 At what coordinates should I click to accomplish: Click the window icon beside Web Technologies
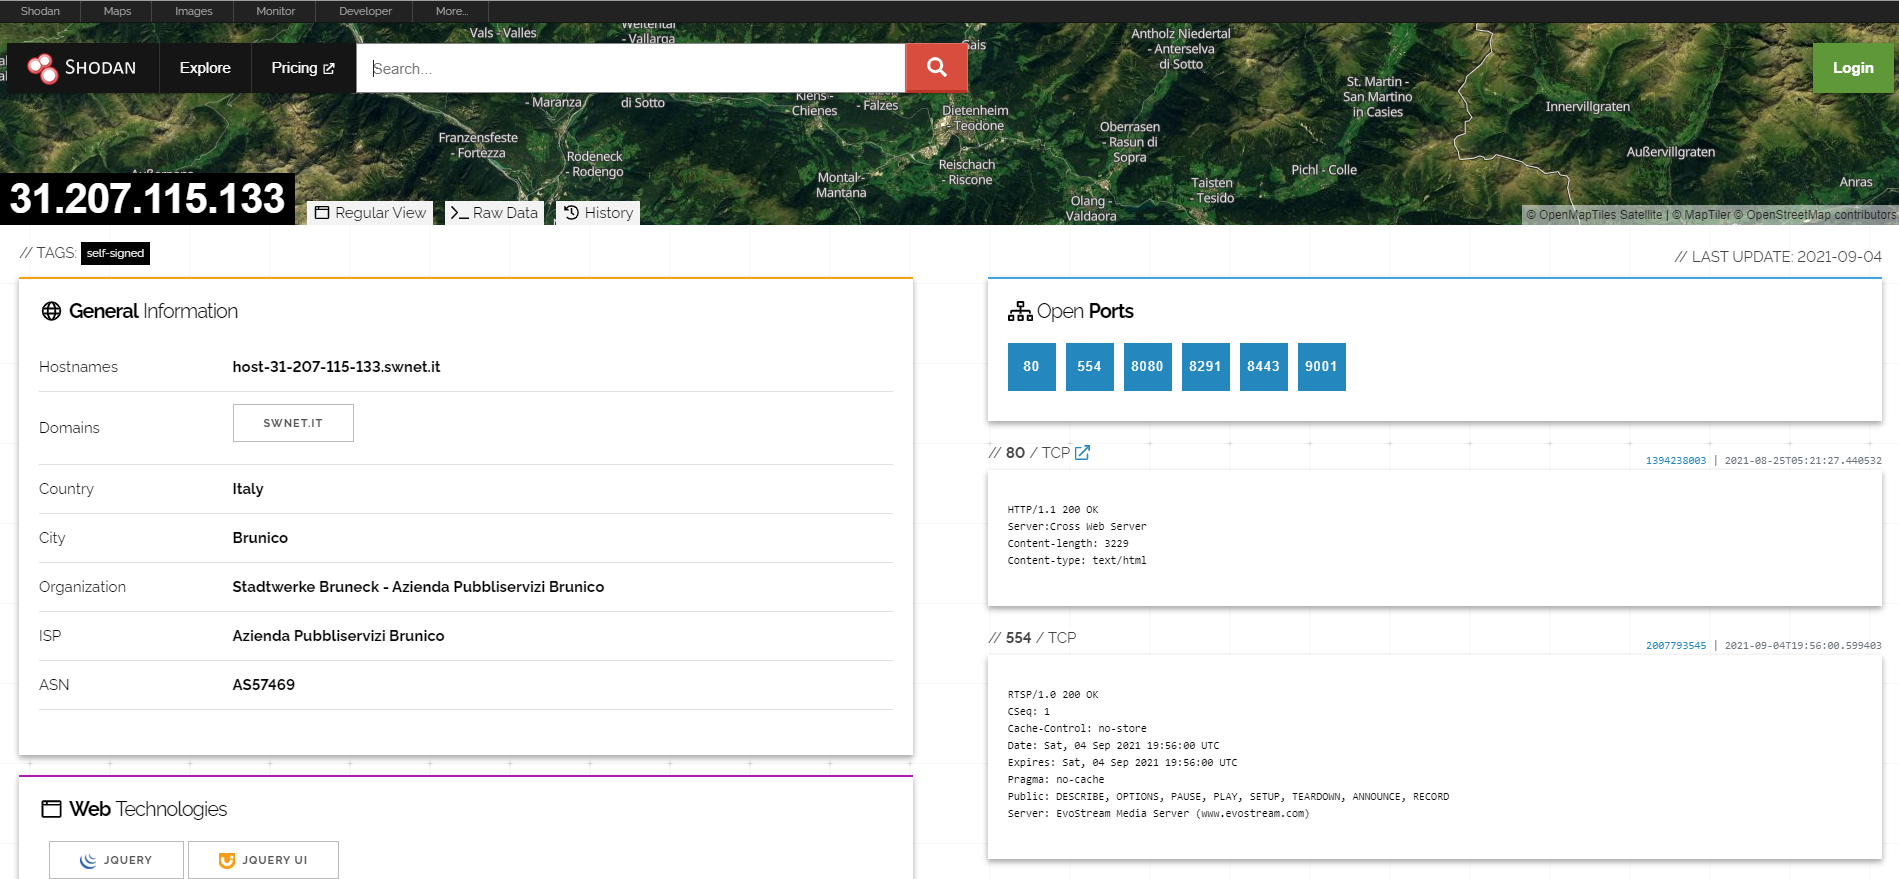[x=51, y=809]
